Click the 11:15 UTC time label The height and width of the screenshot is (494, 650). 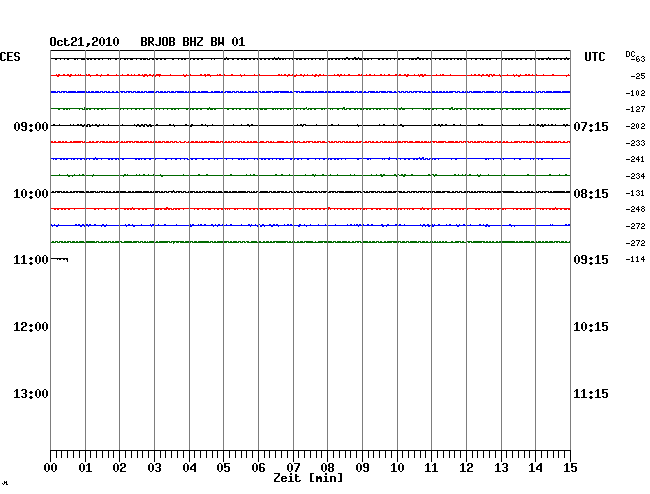(591, 394)
